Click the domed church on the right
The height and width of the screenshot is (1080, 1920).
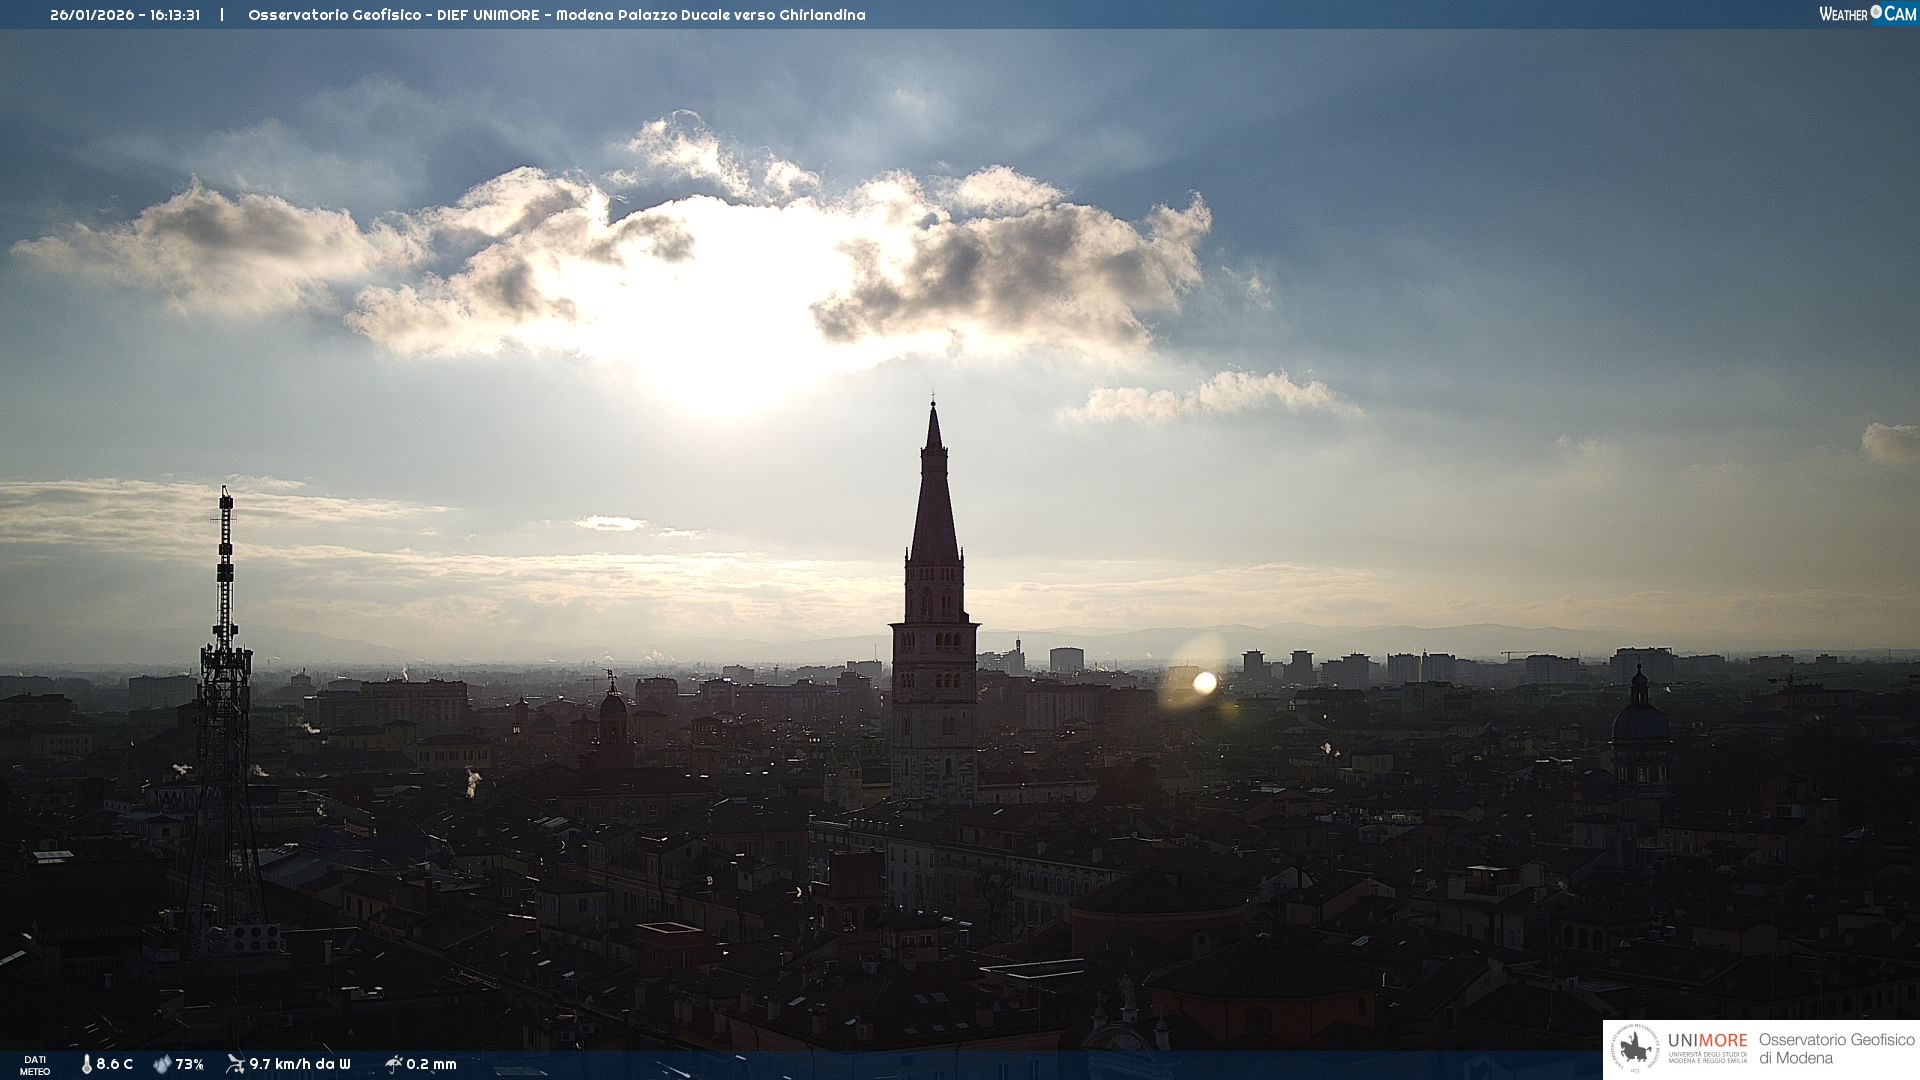[x=1640, y=725]
